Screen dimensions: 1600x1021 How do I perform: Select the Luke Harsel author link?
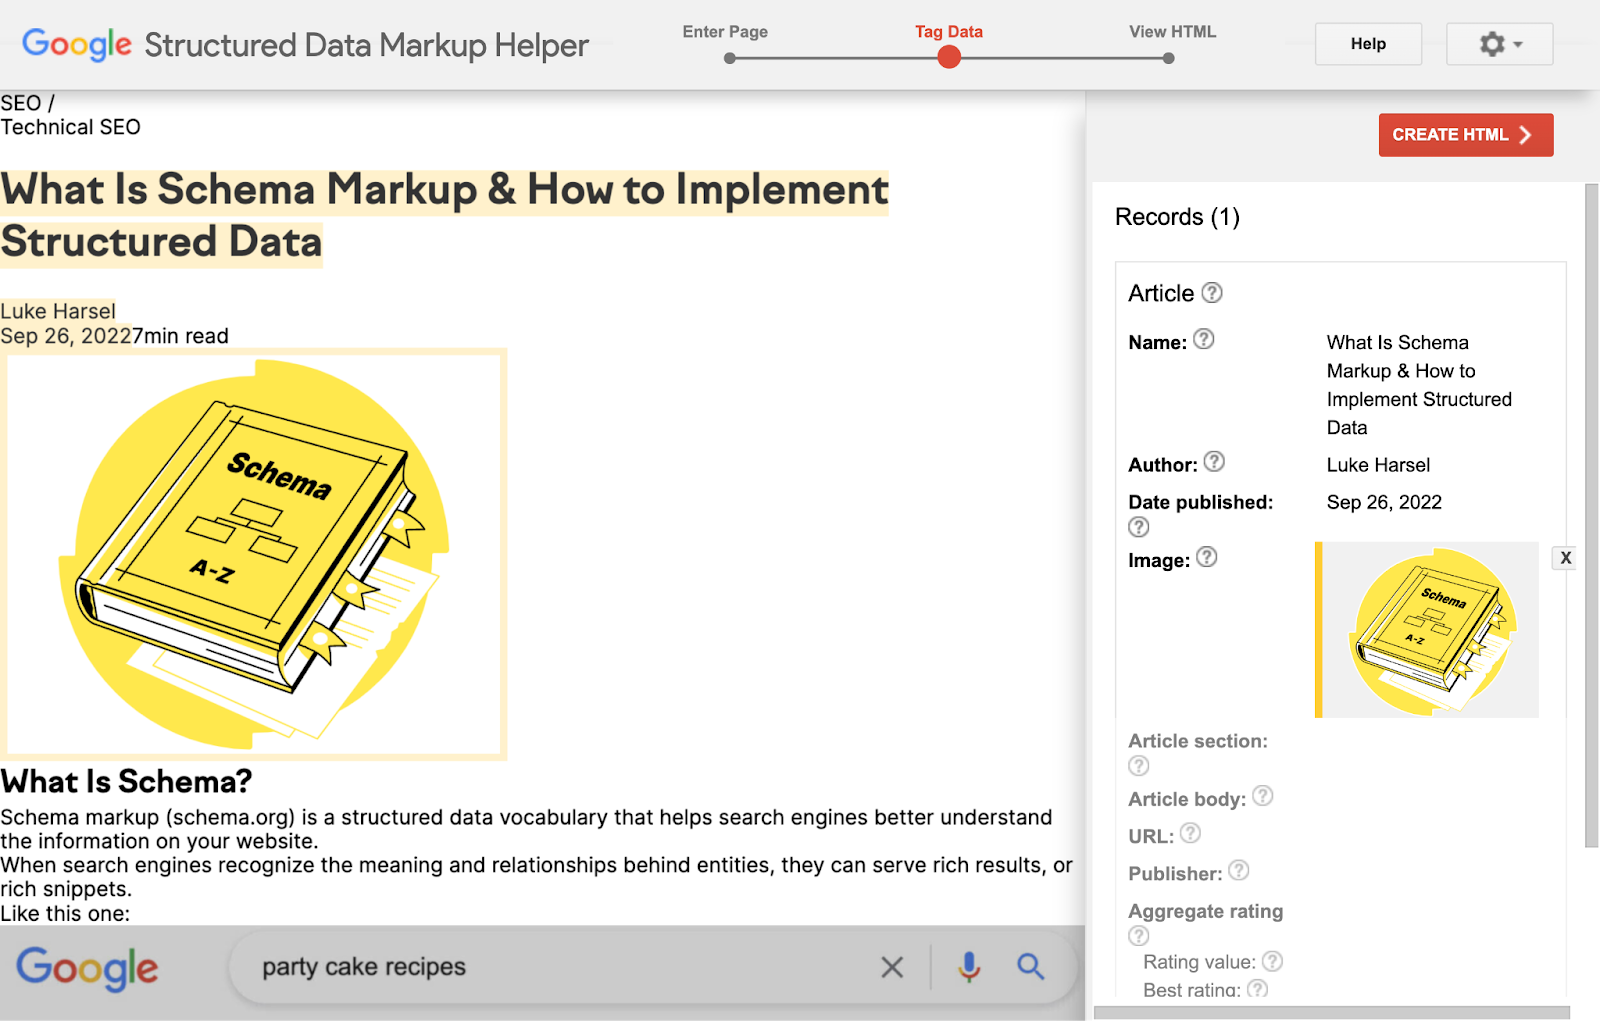[x=57, y=311]
